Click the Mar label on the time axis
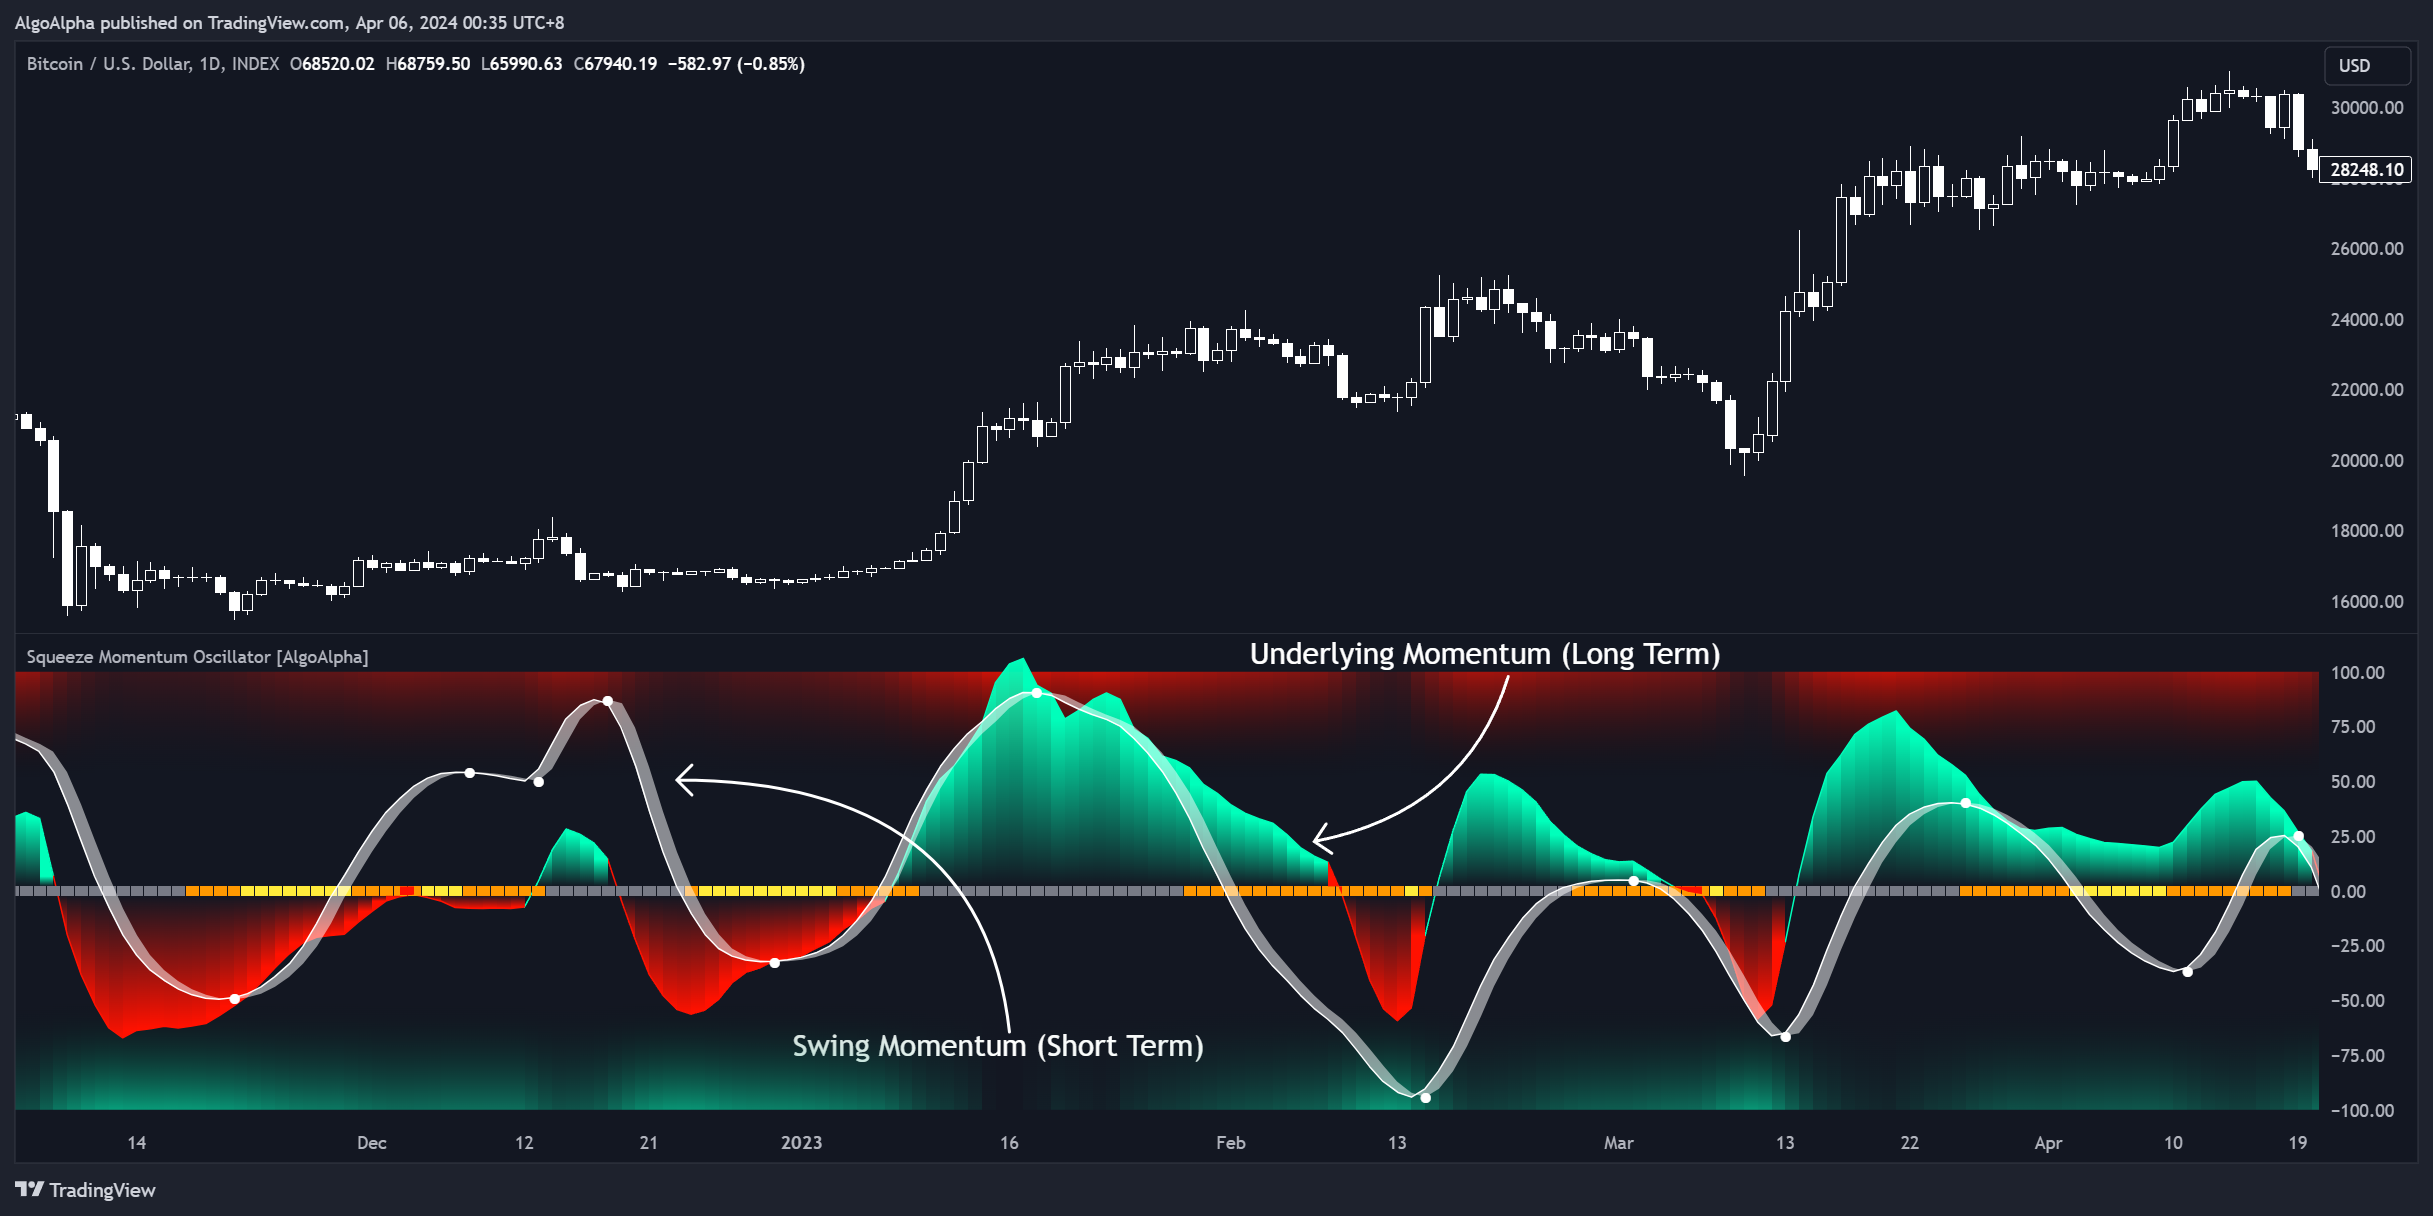Viewport: 2433px width, 1216px height. 1619,1143
